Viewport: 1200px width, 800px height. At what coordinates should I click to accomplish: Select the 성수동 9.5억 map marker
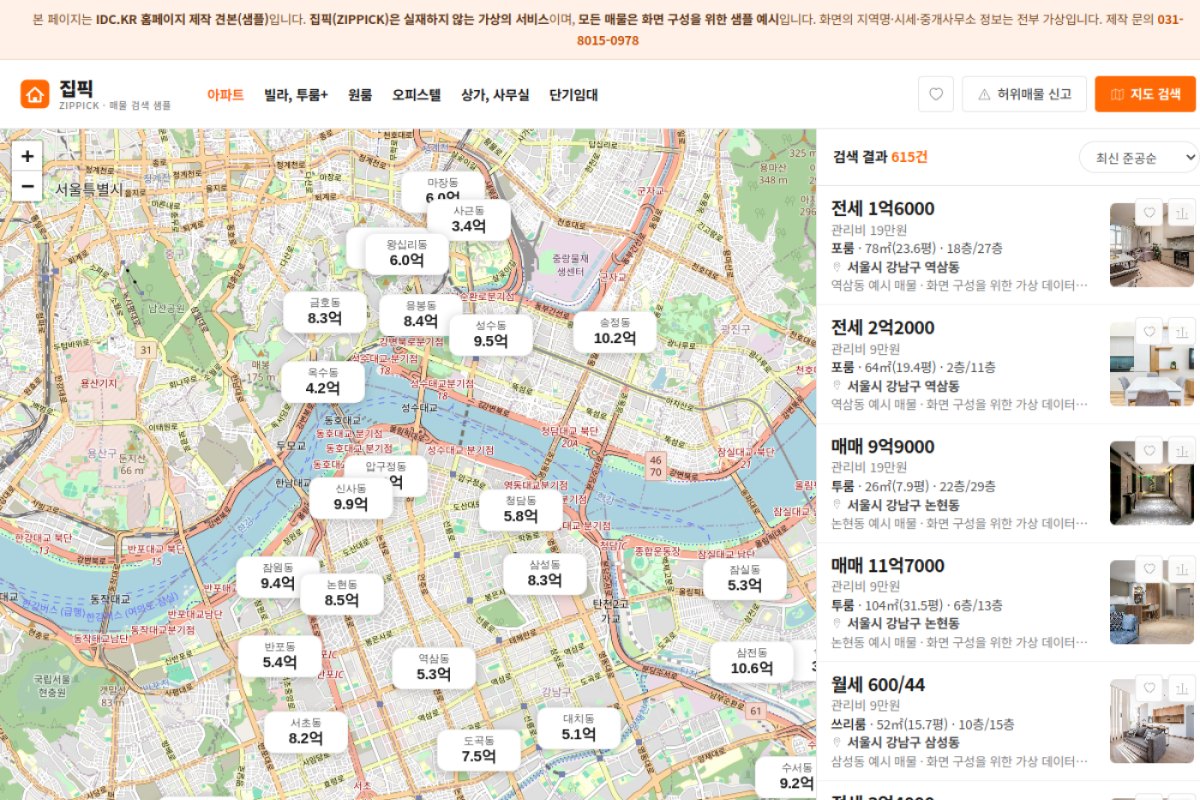(x=491, y=334)
